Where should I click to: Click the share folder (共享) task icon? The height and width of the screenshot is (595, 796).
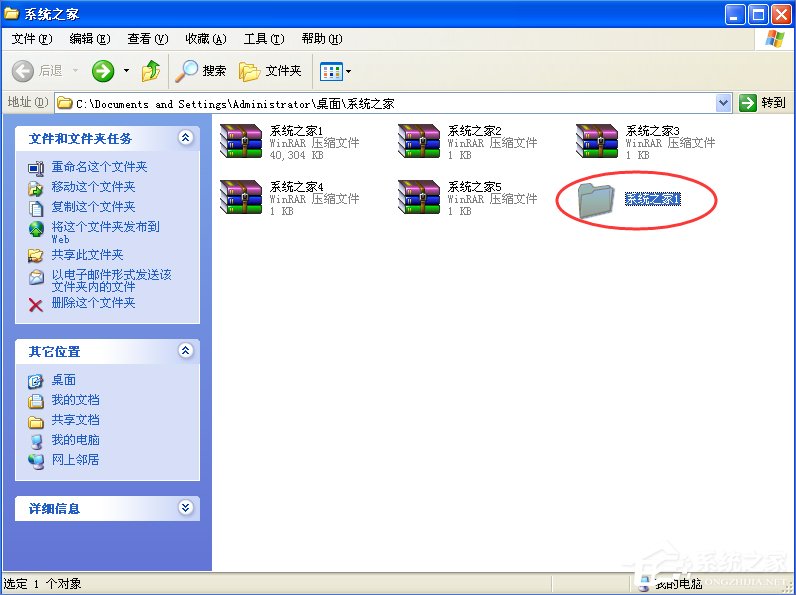point(36,255)
